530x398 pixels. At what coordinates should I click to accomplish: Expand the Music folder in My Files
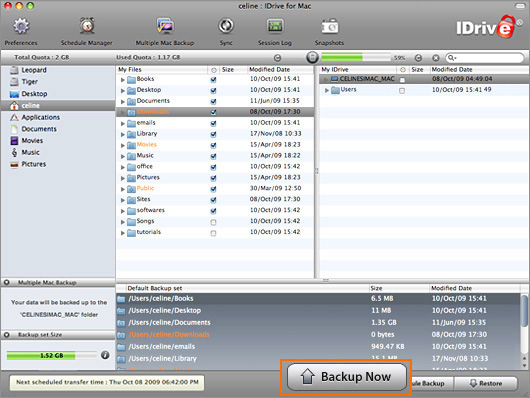pyautogui.click(x=123, y=156)
